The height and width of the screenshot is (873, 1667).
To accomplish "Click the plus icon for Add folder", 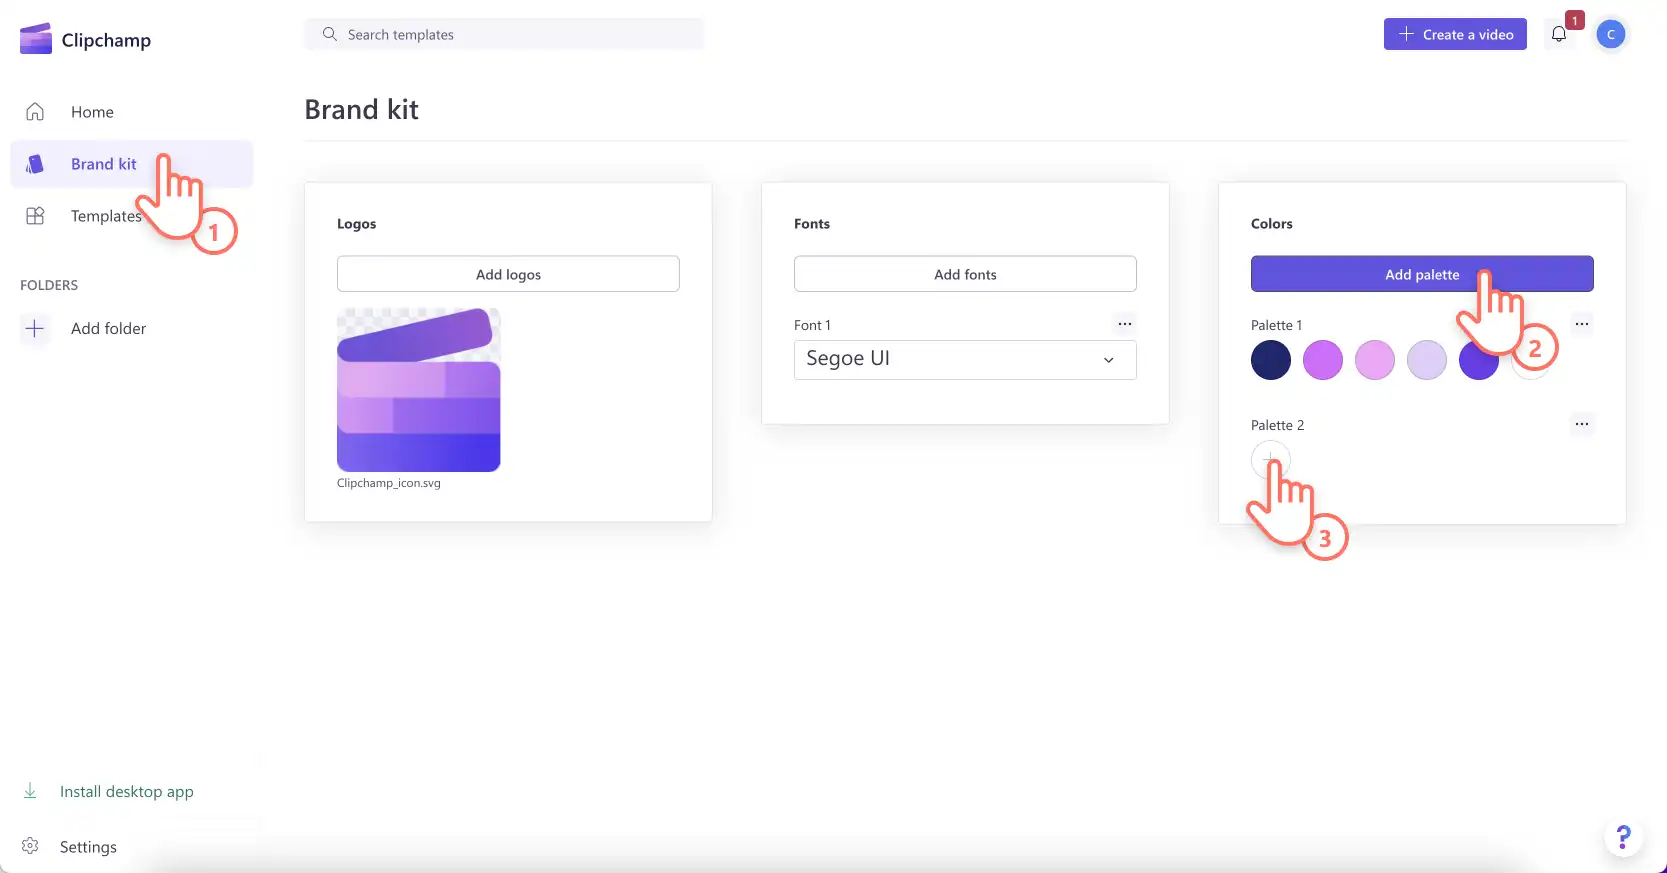I will (35, 328).
